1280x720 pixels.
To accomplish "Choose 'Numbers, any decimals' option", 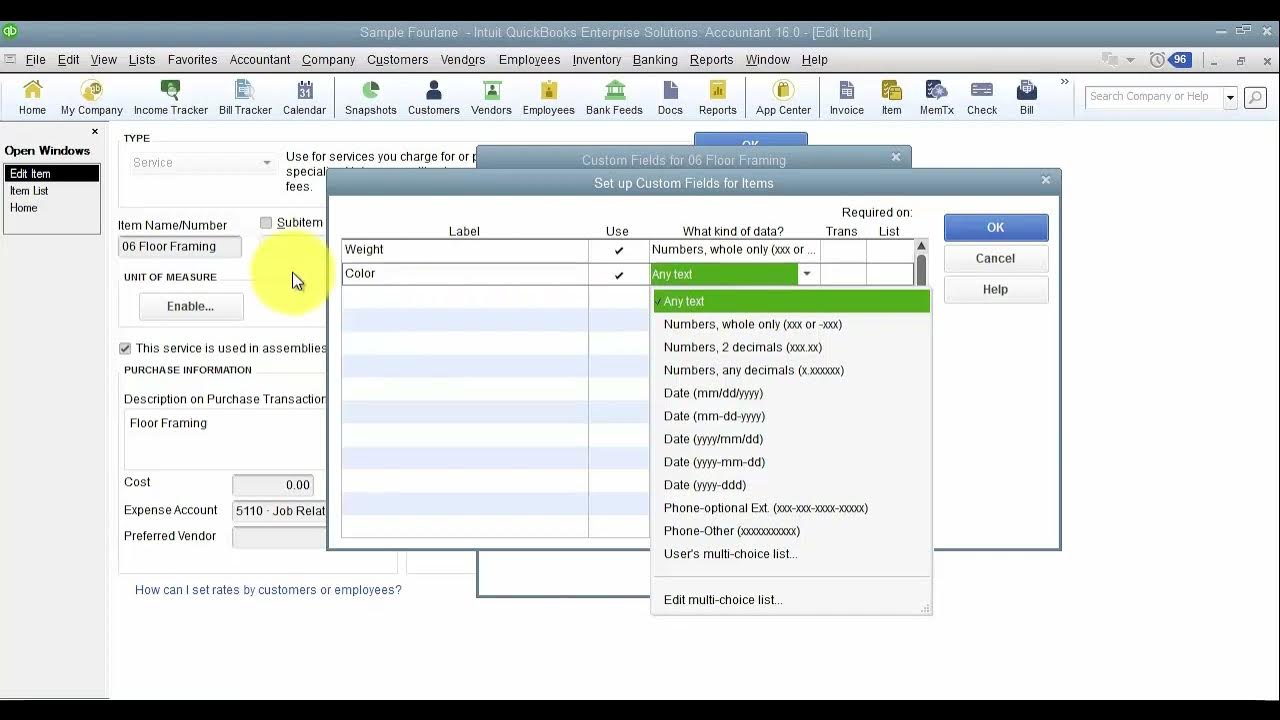I will coord(791,370).
